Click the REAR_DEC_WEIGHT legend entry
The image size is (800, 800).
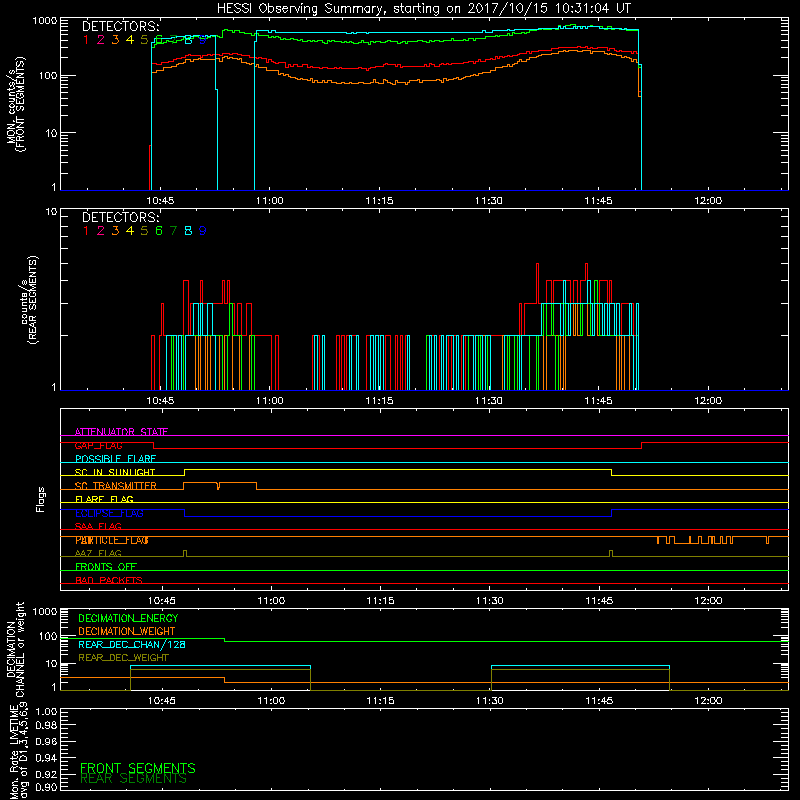123,658
